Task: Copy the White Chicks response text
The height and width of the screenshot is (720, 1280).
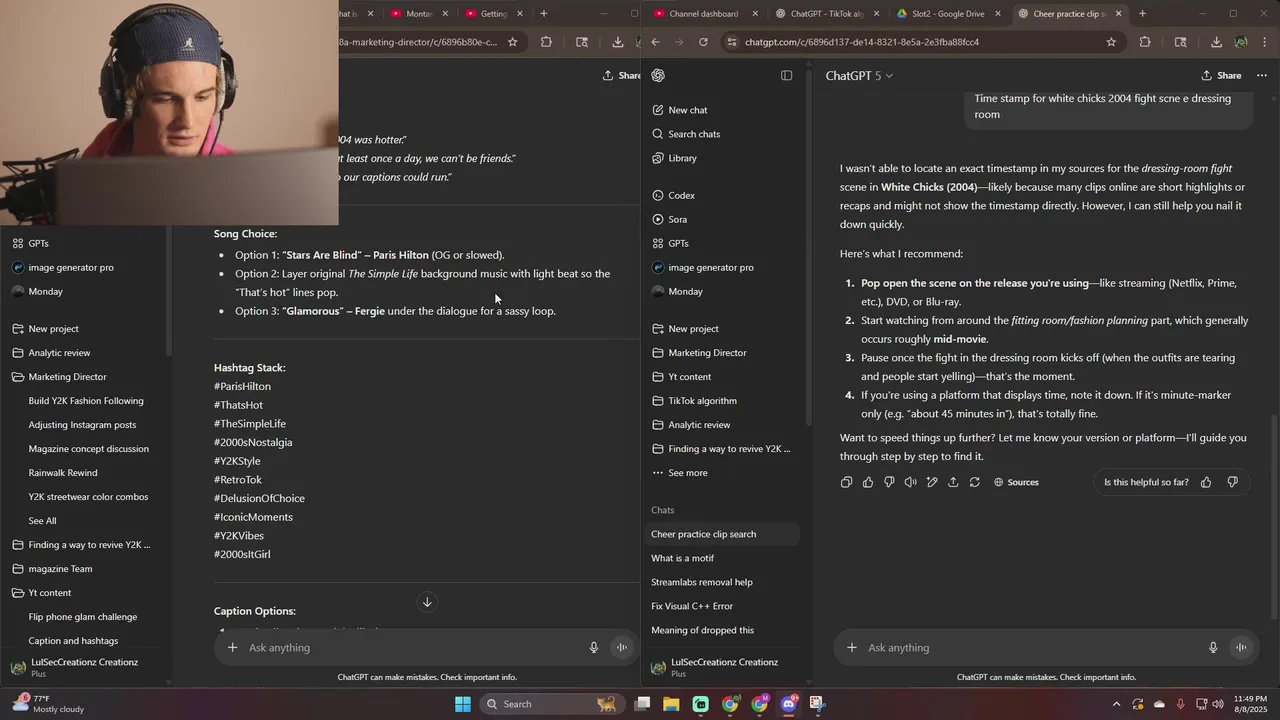Action: (x=847, y=482)
